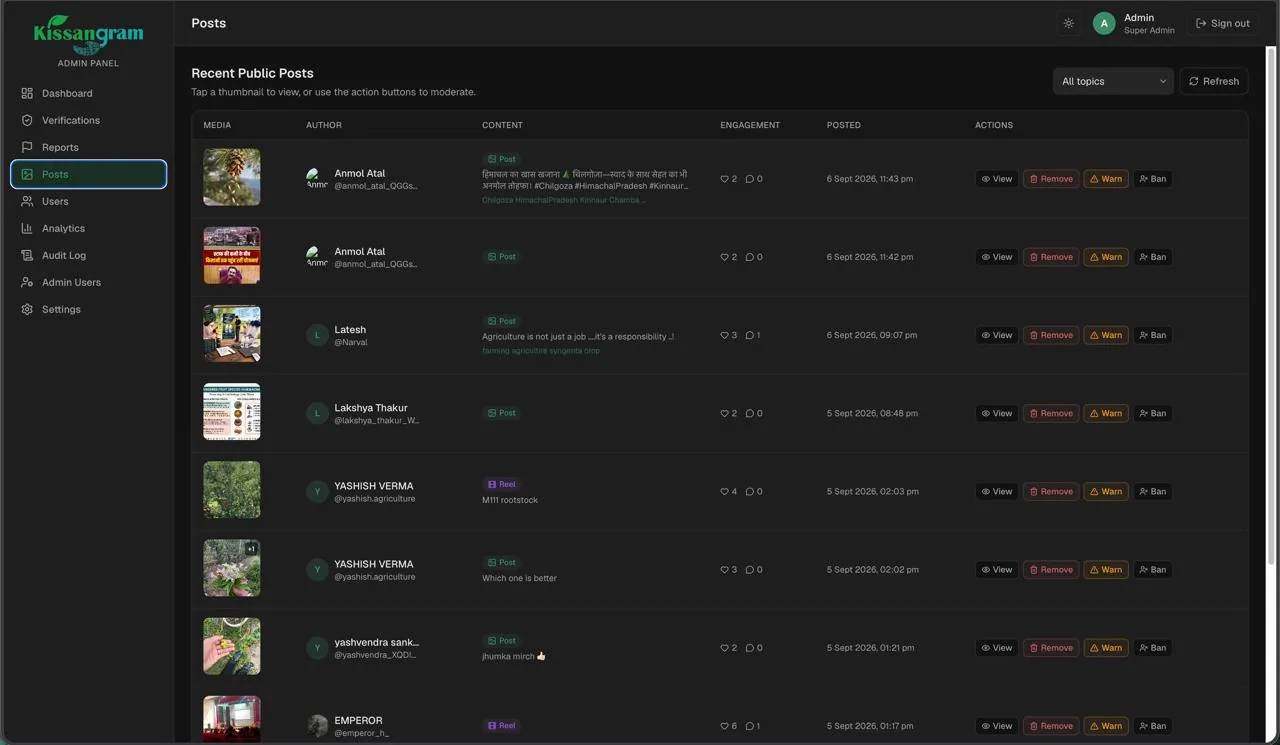This screenshot has width=1280, height=745.
Task: Ban author of jhumka mirch post
Action: point(1152,648)
